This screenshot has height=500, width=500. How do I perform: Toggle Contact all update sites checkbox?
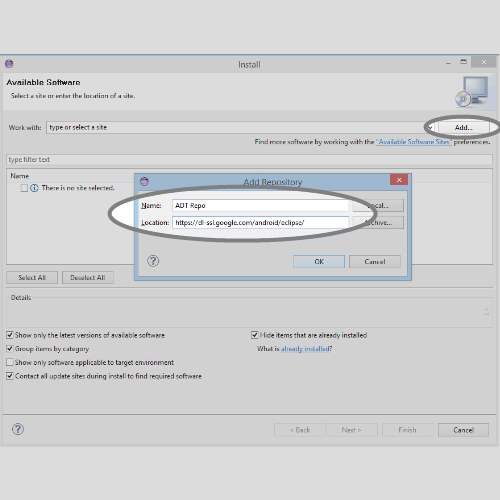click(x=10, y=376)
